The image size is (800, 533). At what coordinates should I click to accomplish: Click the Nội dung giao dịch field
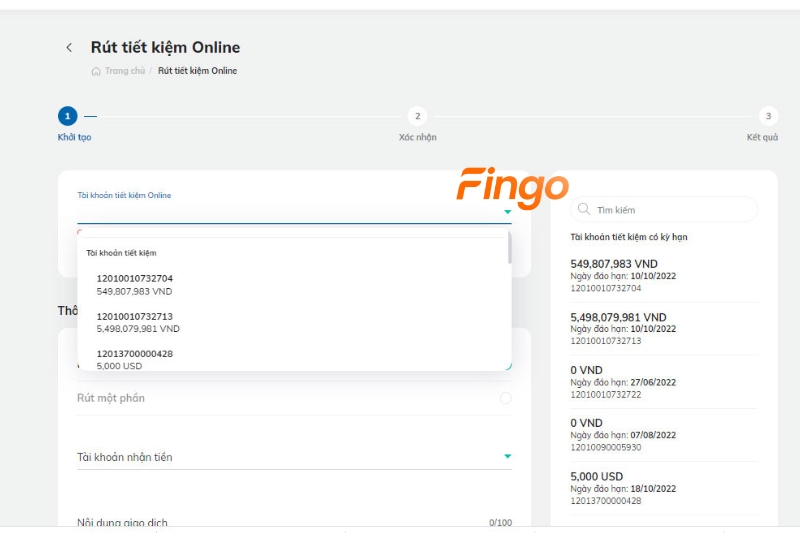click(294, 522)
